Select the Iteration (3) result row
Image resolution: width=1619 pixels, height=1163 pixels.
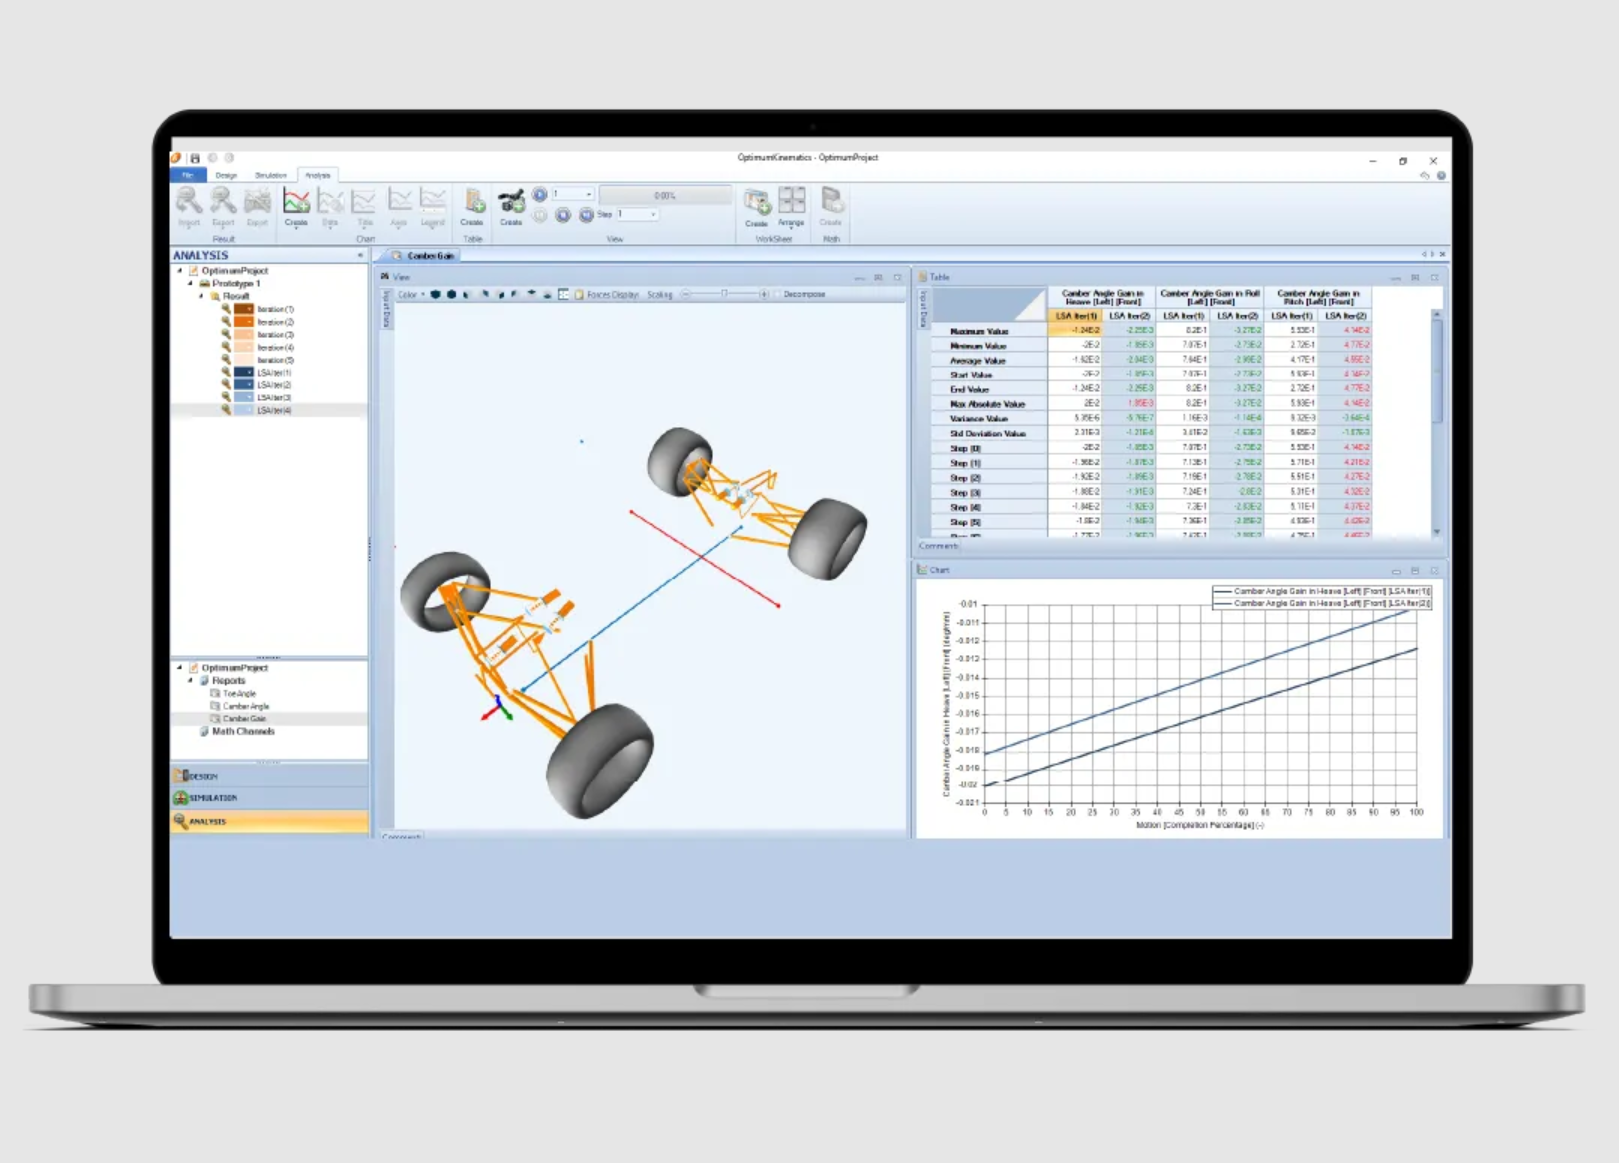coord(275,335)
